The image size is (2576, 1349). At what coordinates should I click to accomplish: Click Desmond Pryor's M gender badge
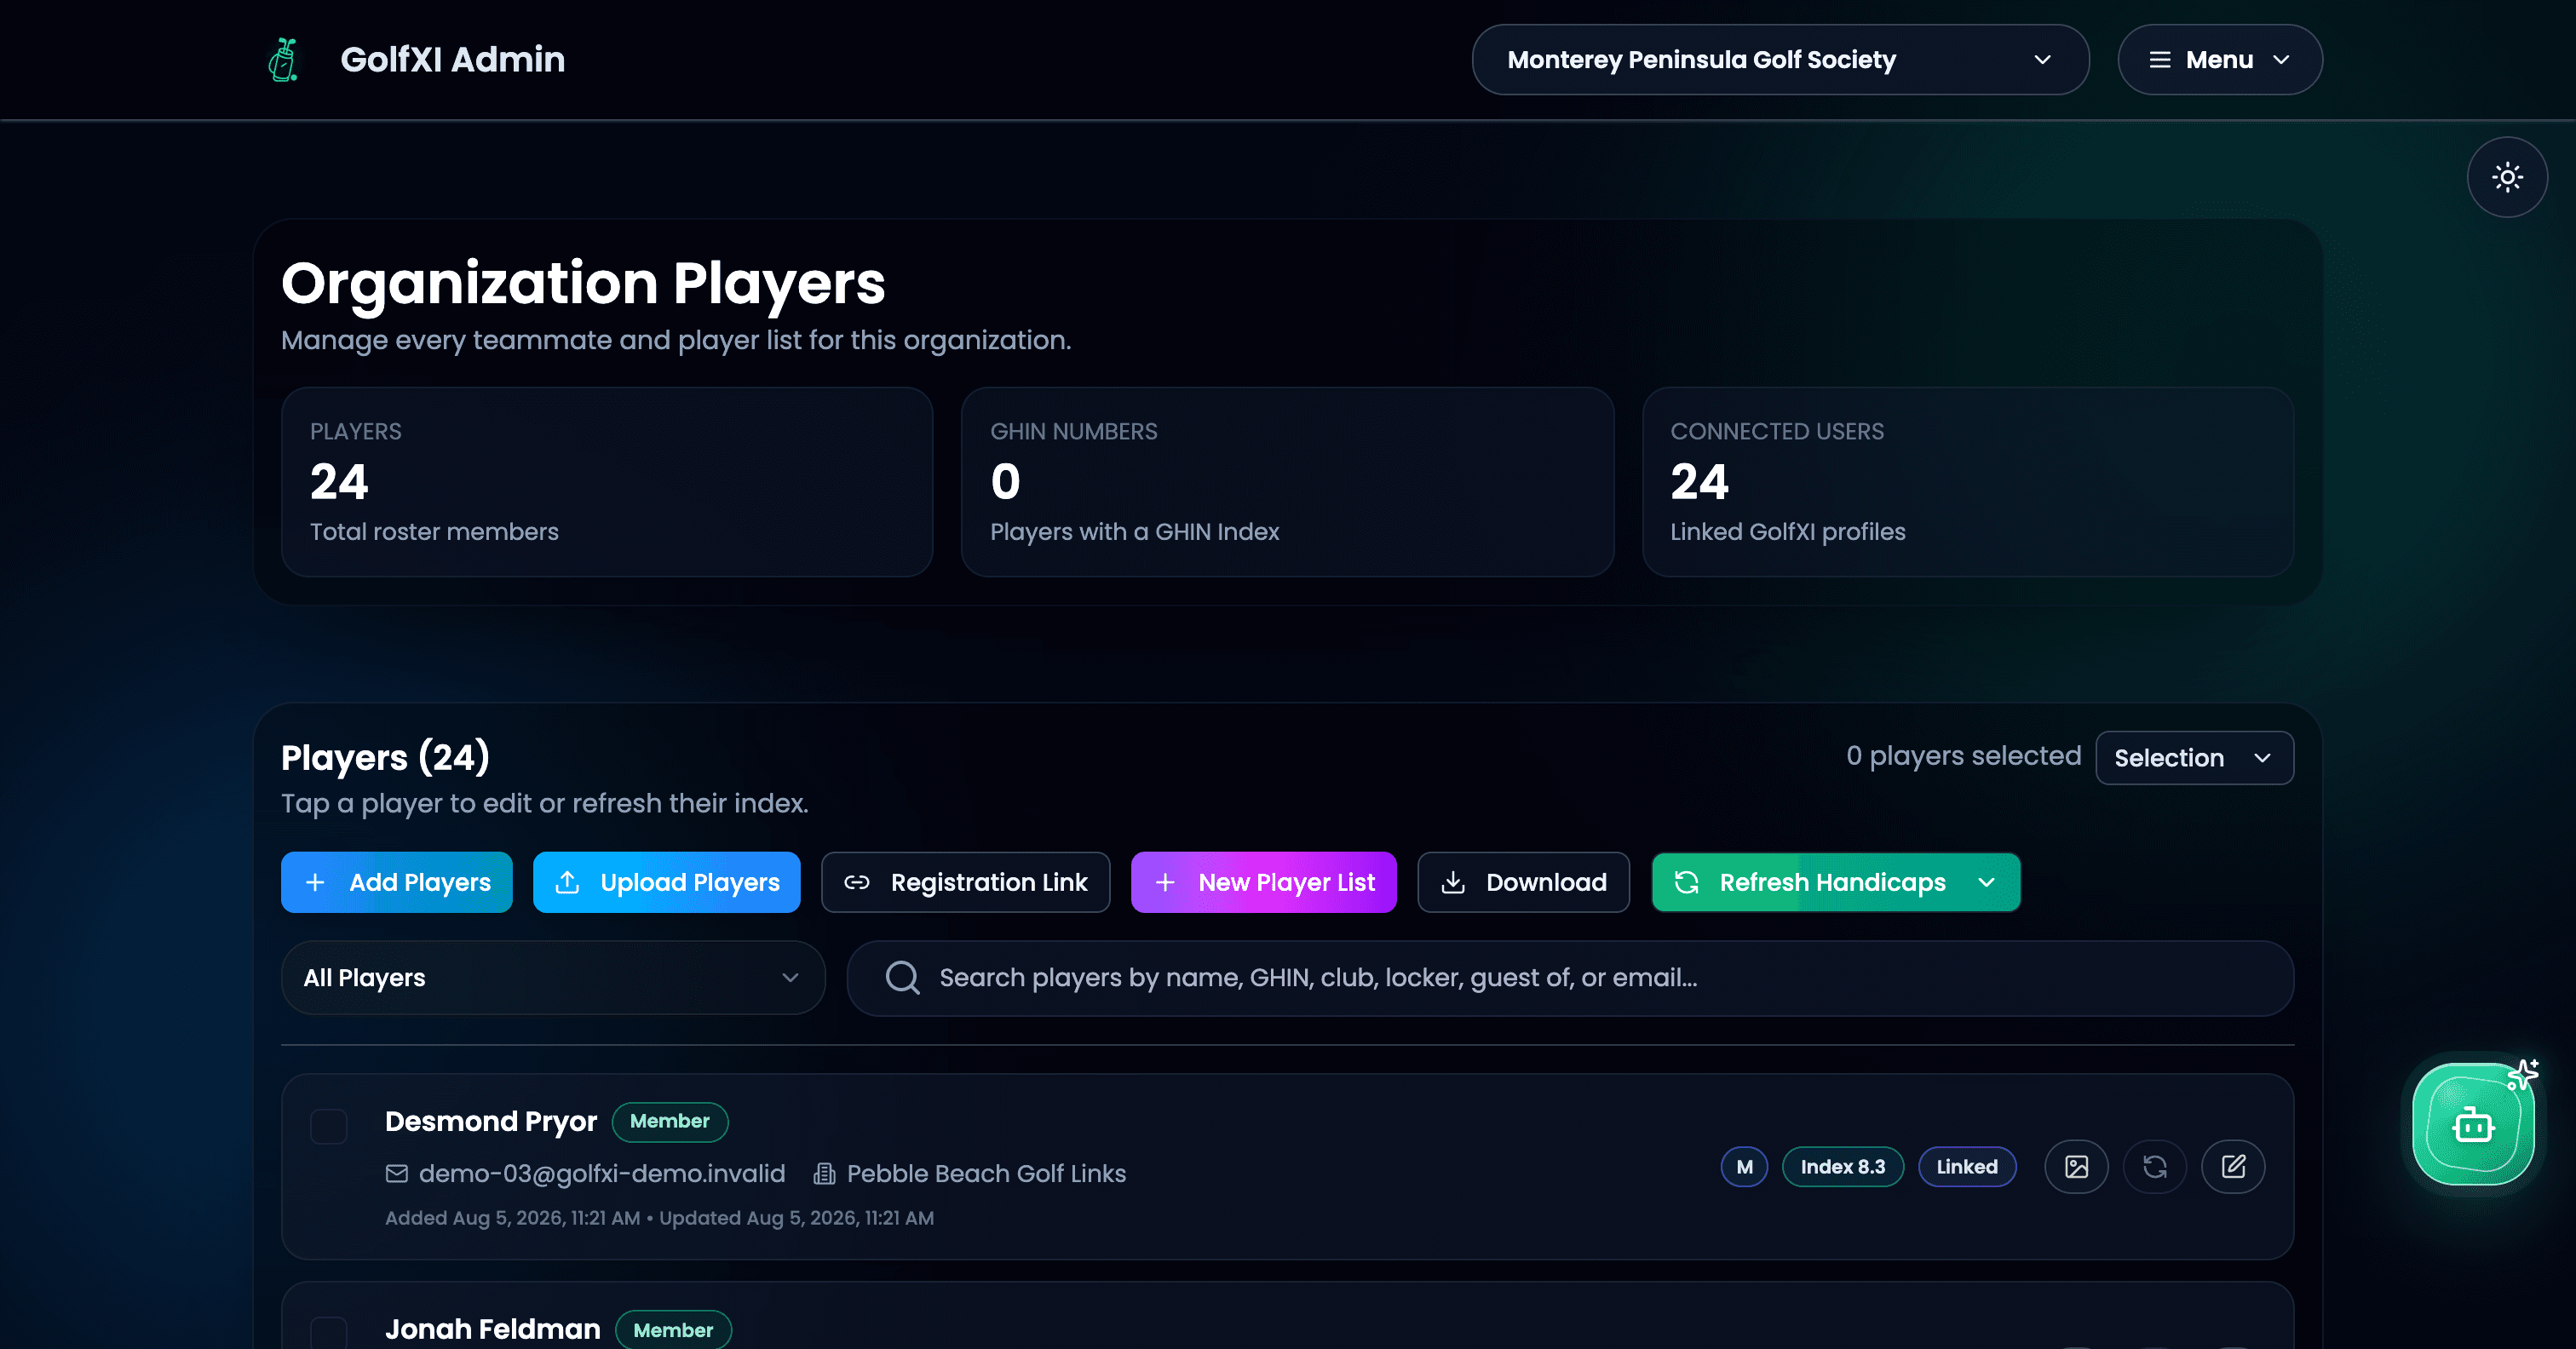1744,1167
